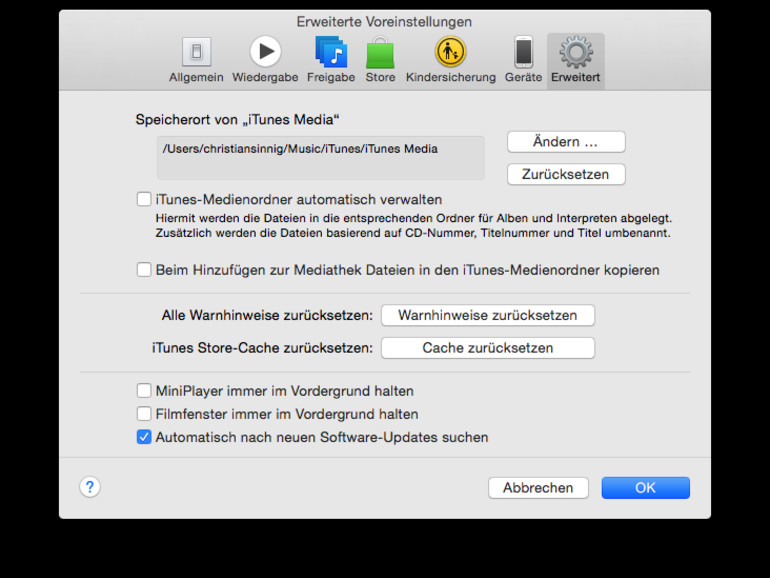Click the Speicherort von „iTunes Media“ heading
This screenshot has height=578, width=770.
[238, 120]
